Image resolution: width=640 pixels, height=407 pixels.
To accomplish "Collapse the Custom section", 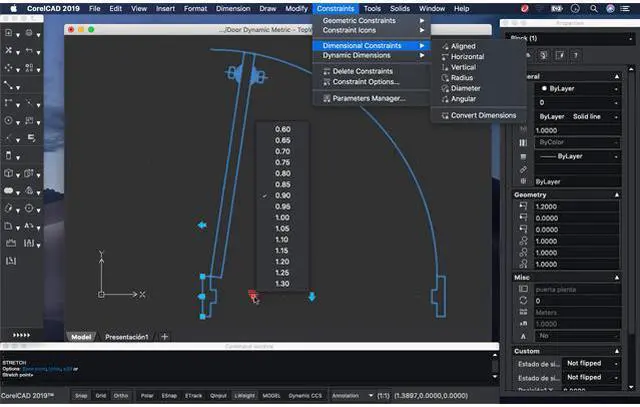I will [617, 351].
